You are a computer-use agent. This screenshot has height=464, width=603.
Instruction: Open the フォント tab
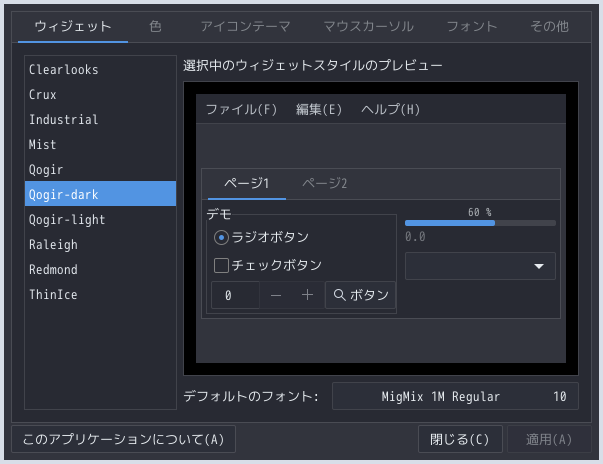coord(472,27)
